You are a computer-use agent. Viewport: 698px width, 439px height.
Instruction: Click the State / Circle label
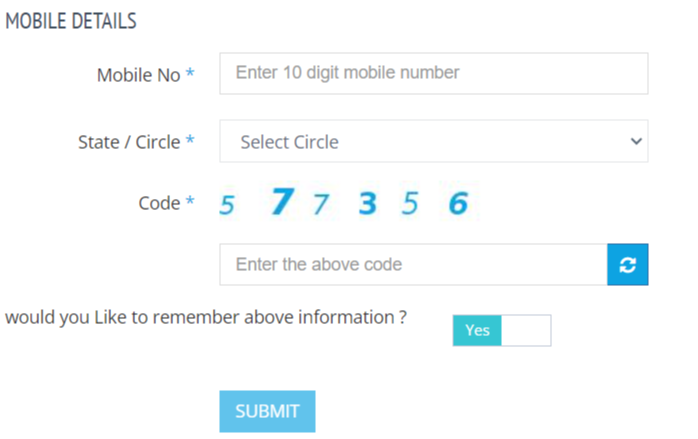(129, 142)
